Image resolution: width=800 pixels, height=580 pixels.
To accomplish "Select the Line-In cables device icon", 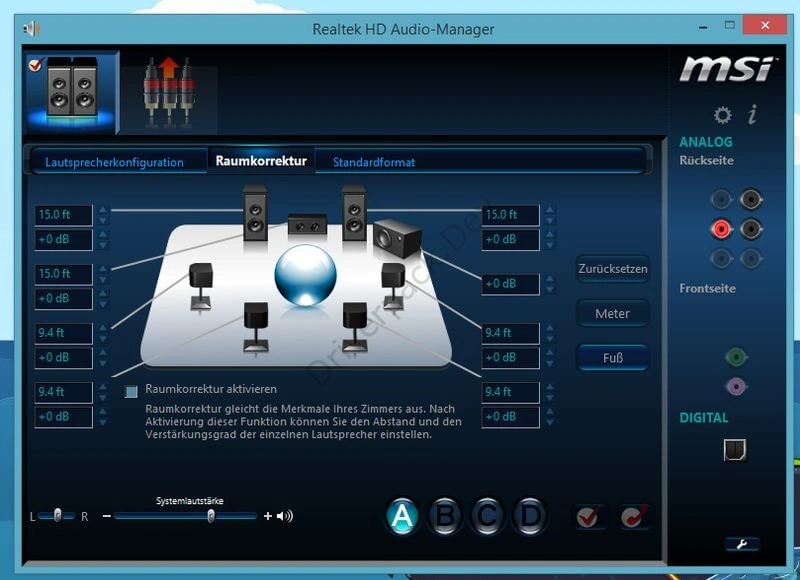I will [169, 92].
